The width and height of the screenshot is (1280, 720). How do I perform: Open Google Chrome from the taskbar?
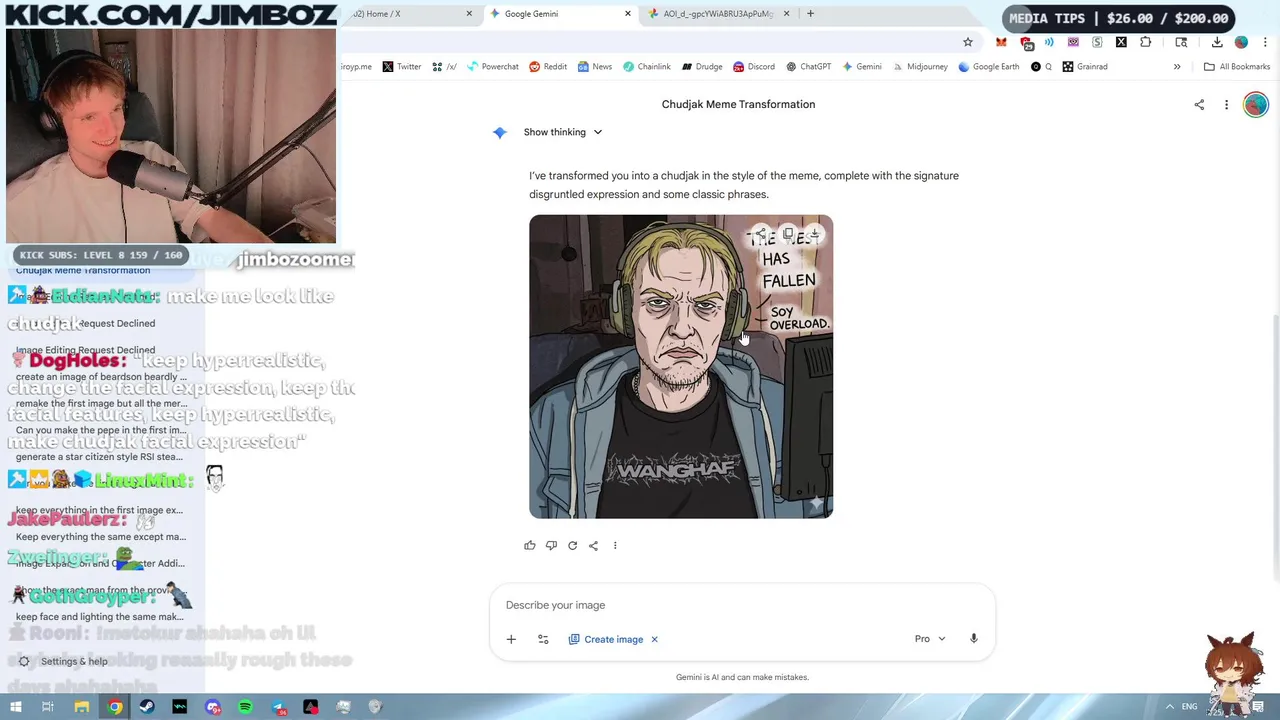pos(115,707)
